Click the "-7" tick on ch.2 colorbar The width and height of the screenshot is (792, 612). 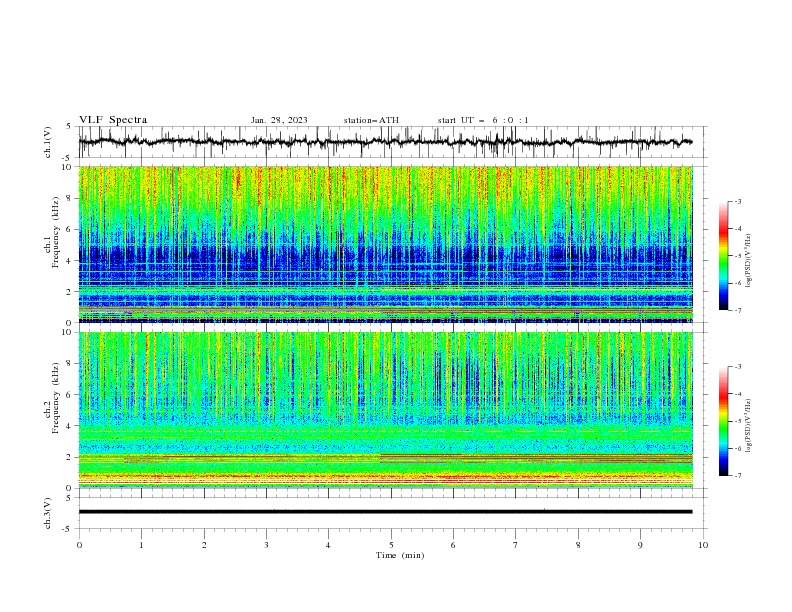(x=737, y=476)
